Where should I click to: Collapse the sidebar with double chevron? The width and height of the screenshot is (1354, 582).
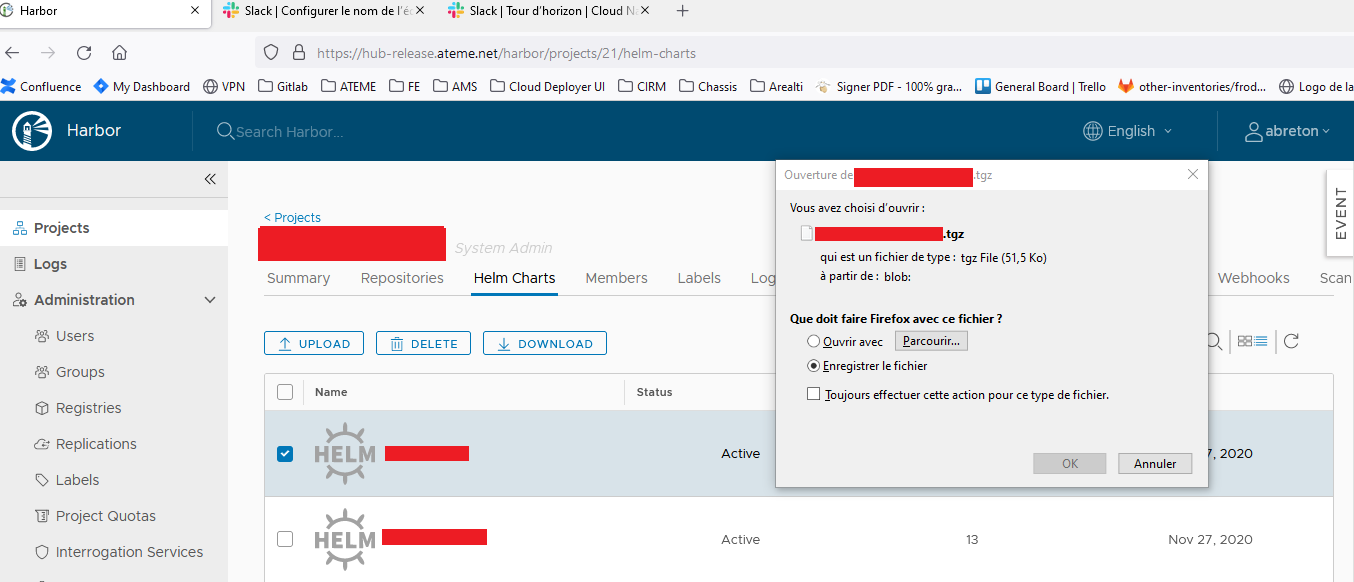(x=210, y=179)
